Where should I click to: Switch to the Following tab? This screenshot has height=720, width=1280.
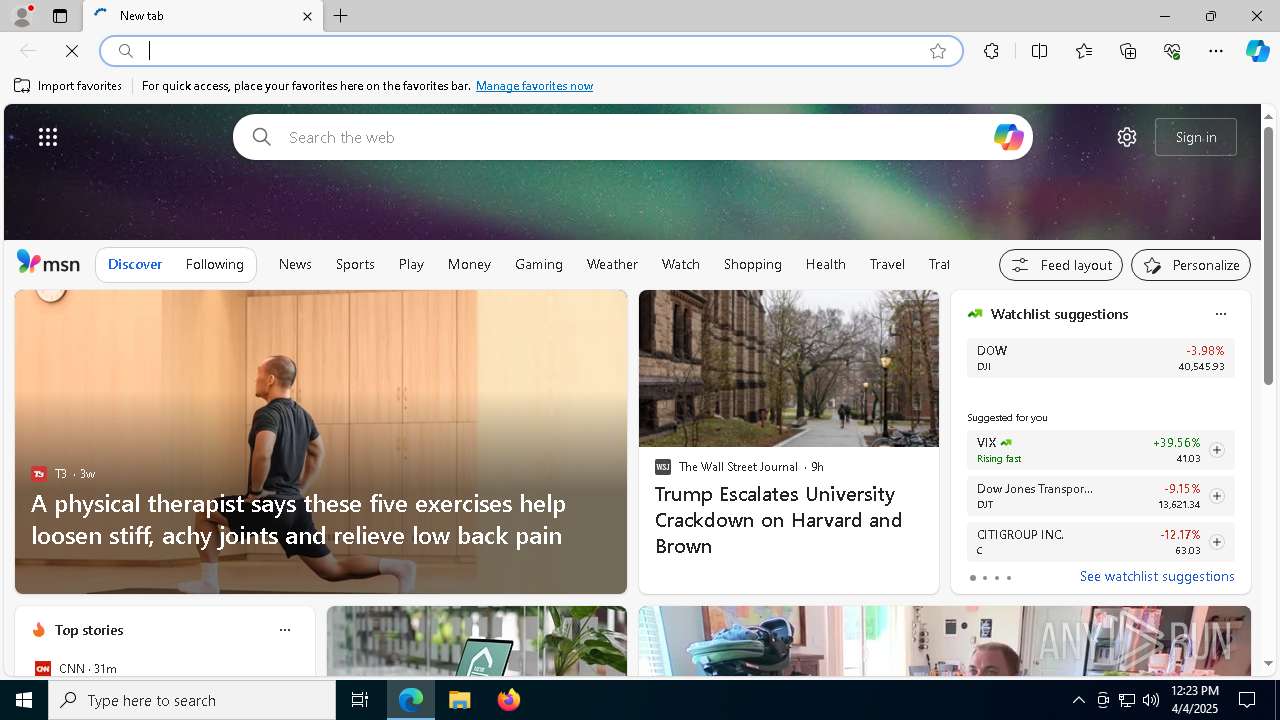[x=214, y=264]
